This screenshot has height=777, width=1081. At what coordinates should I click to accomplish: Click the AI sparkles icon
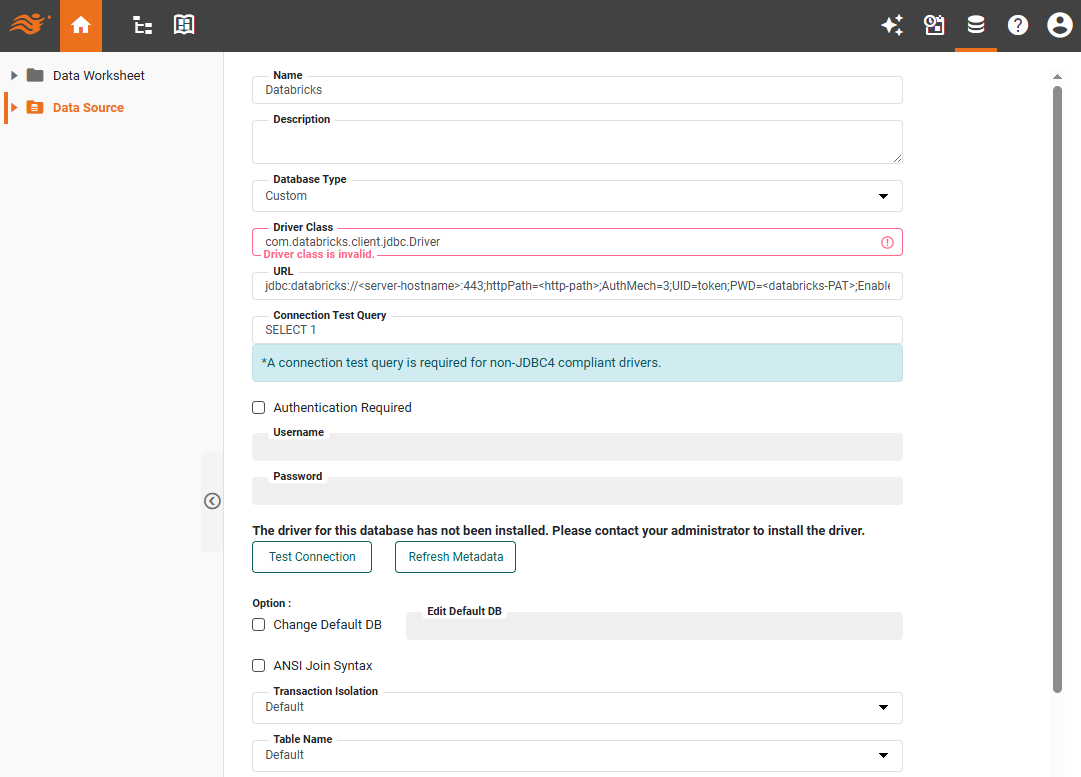tap(892, 25)
